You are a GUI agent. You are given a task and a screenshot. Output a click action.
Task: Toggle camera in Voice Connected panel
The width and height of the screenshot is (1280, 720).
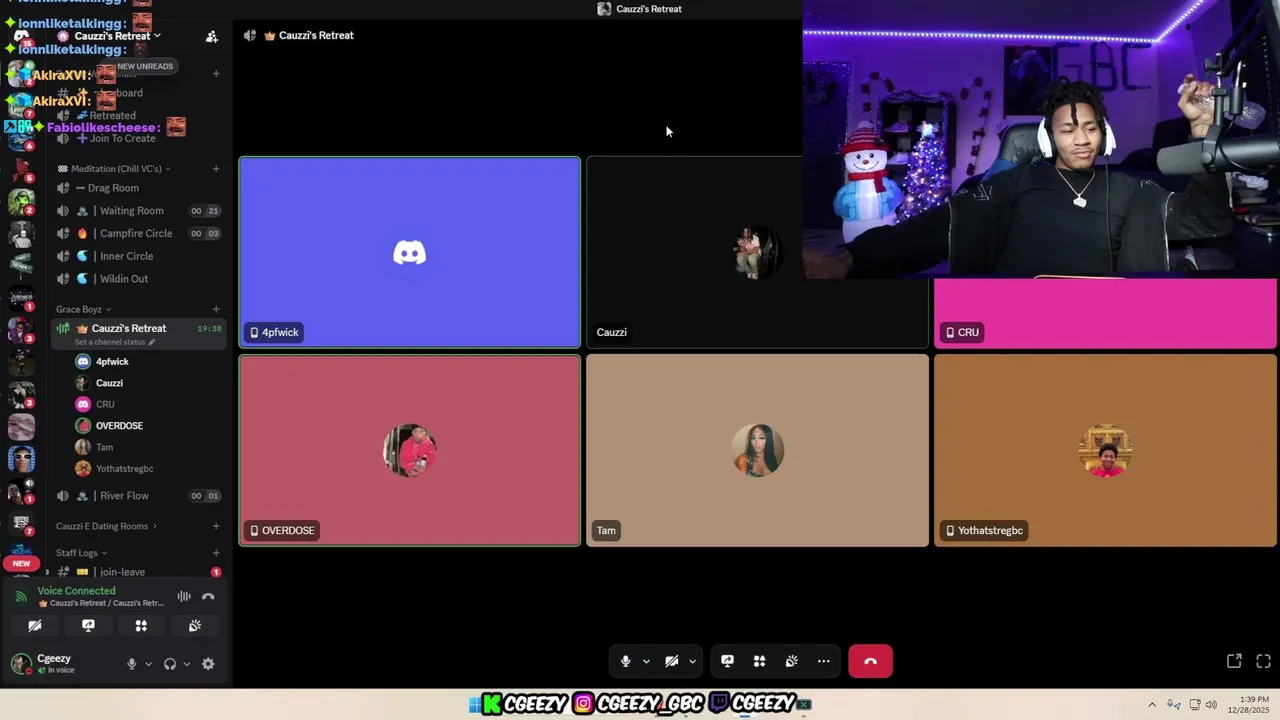click(x=35, y=626)
